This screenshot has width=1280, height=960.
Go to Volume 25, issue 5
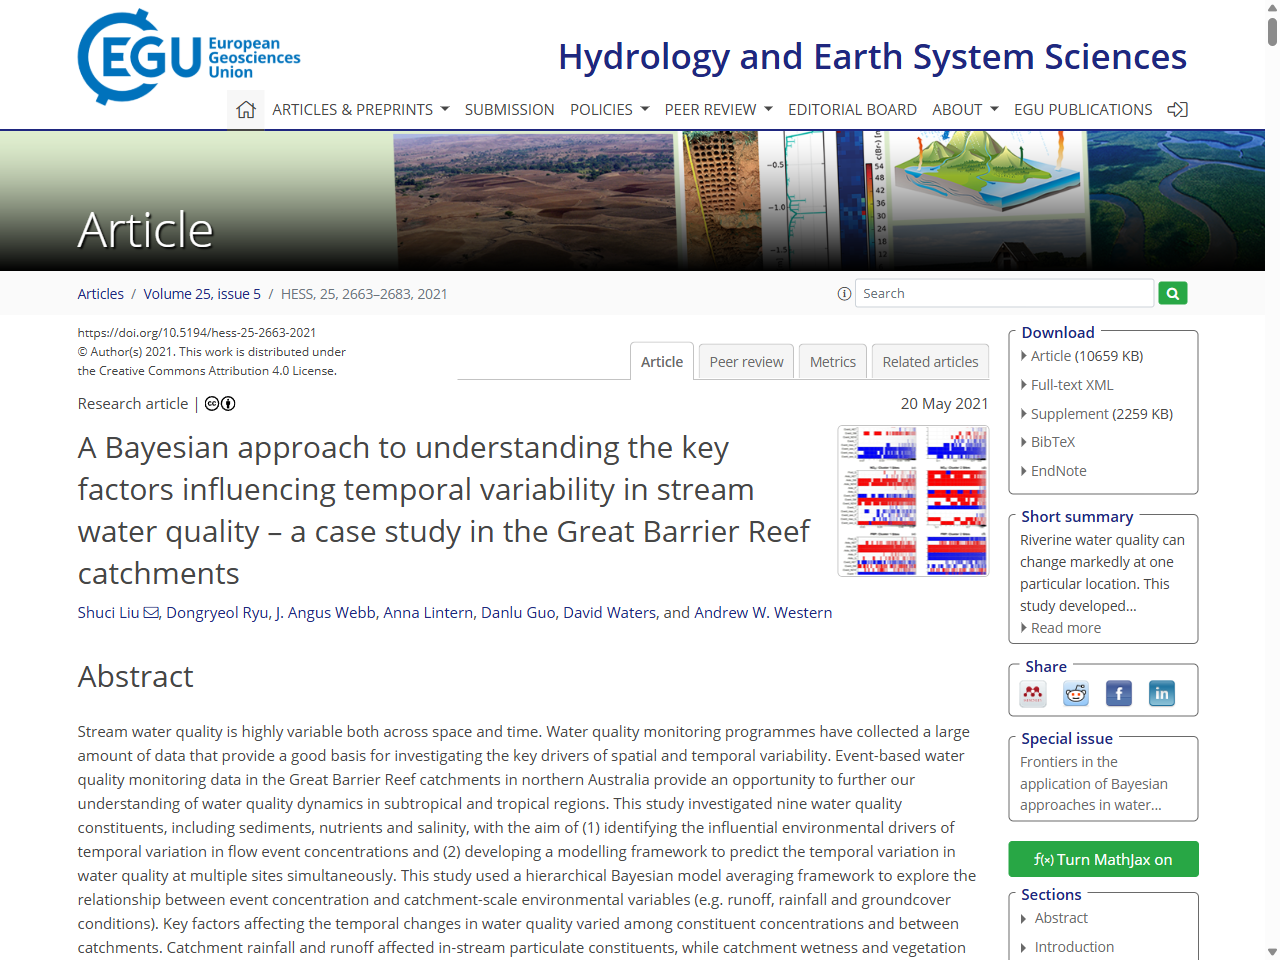202,293
